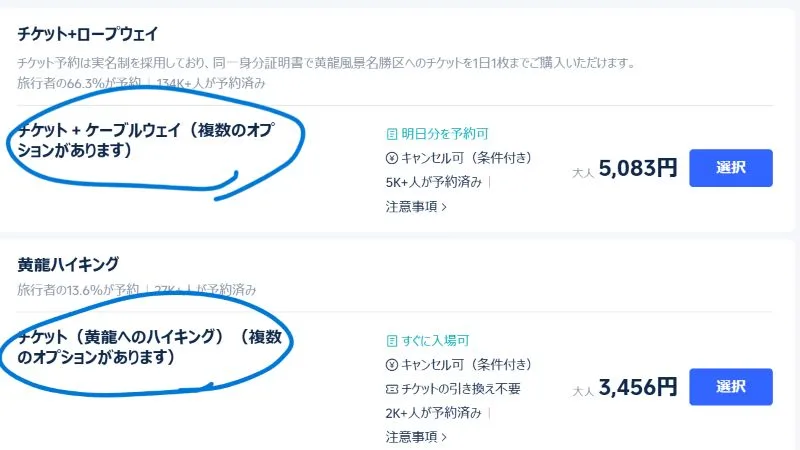
Task: Click the icon beside すぐに入場可
Action: pyautogui.click(x=392, y=340)
